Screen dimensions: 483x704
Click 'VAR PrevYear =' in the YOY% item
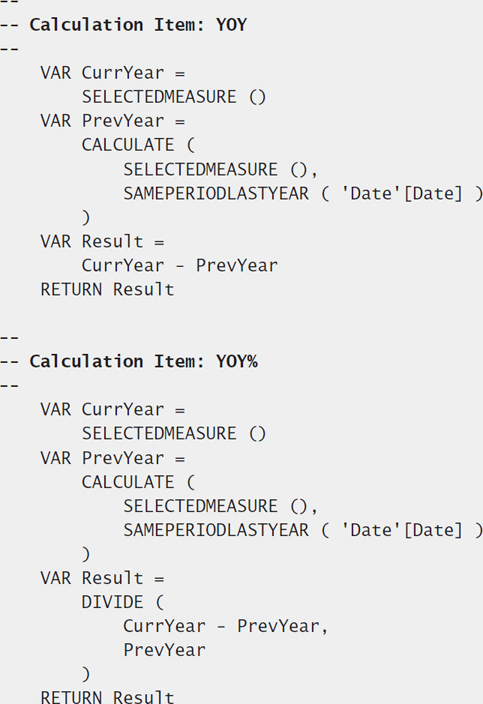[113, 458]
